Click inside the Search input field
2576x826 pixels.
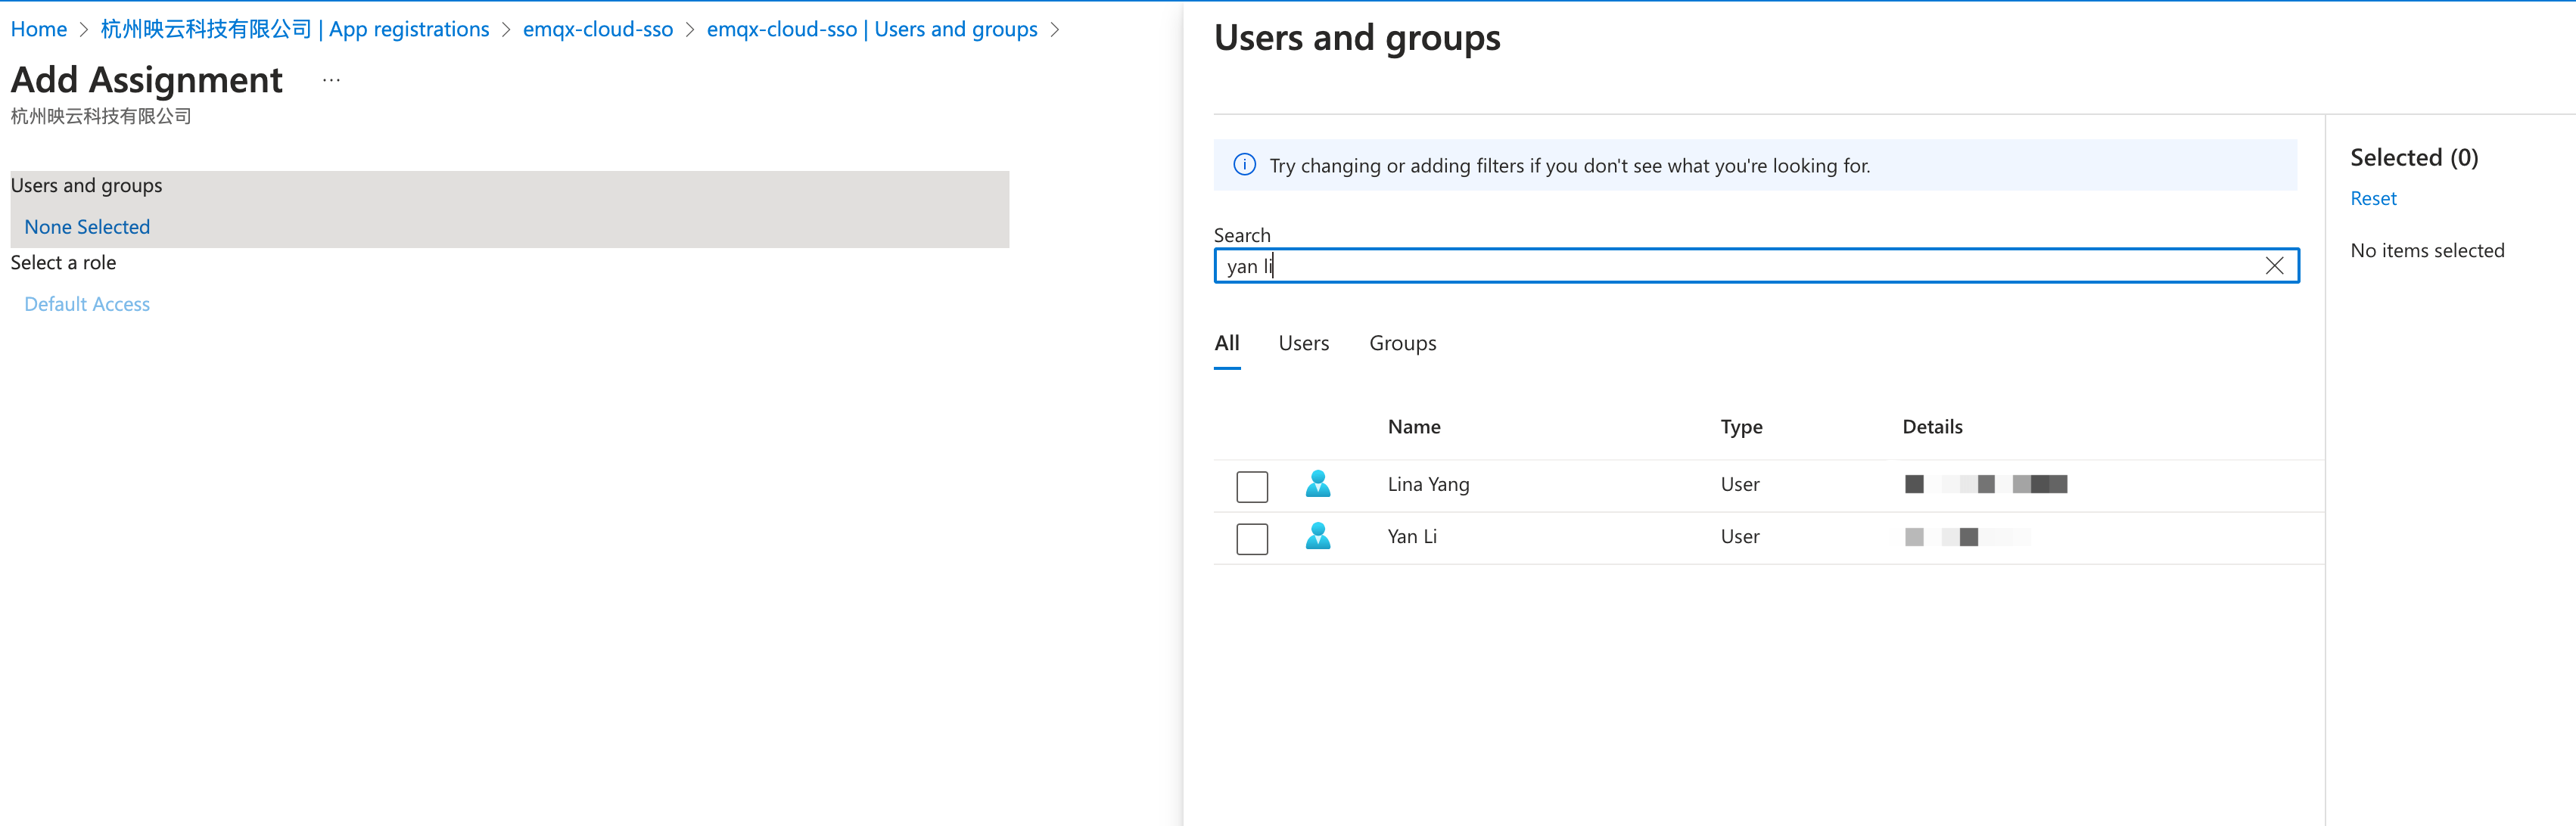[1740, 266]
